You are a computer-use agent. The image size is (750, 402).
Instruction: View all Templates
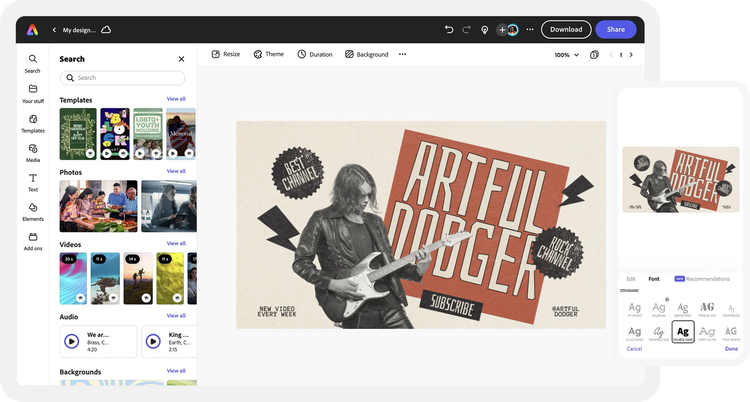(x=176, y=99)
